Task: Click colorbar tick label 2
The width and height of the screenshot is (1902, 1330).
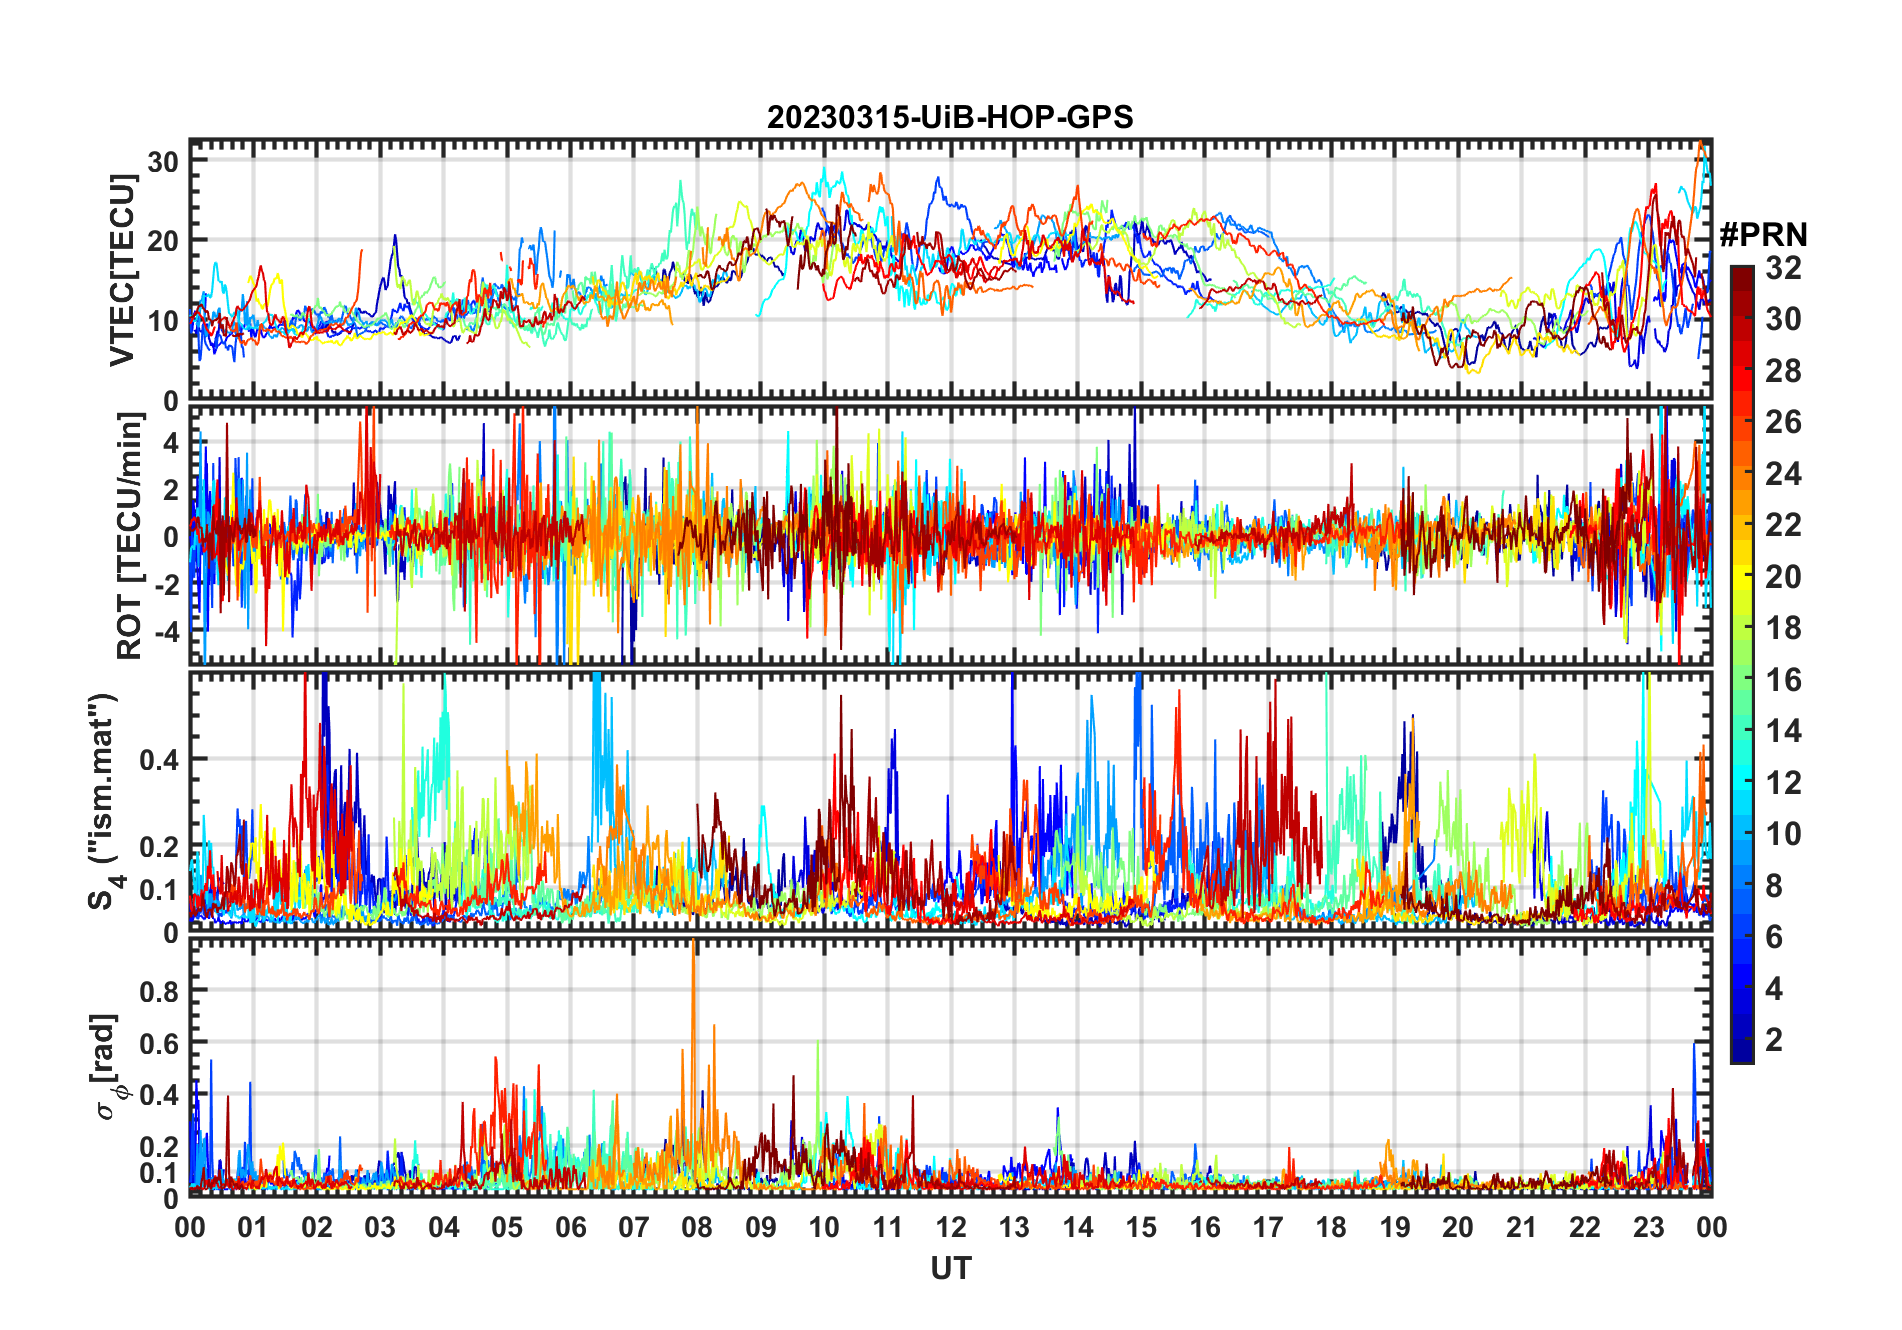Action: pos(1774,1039)
